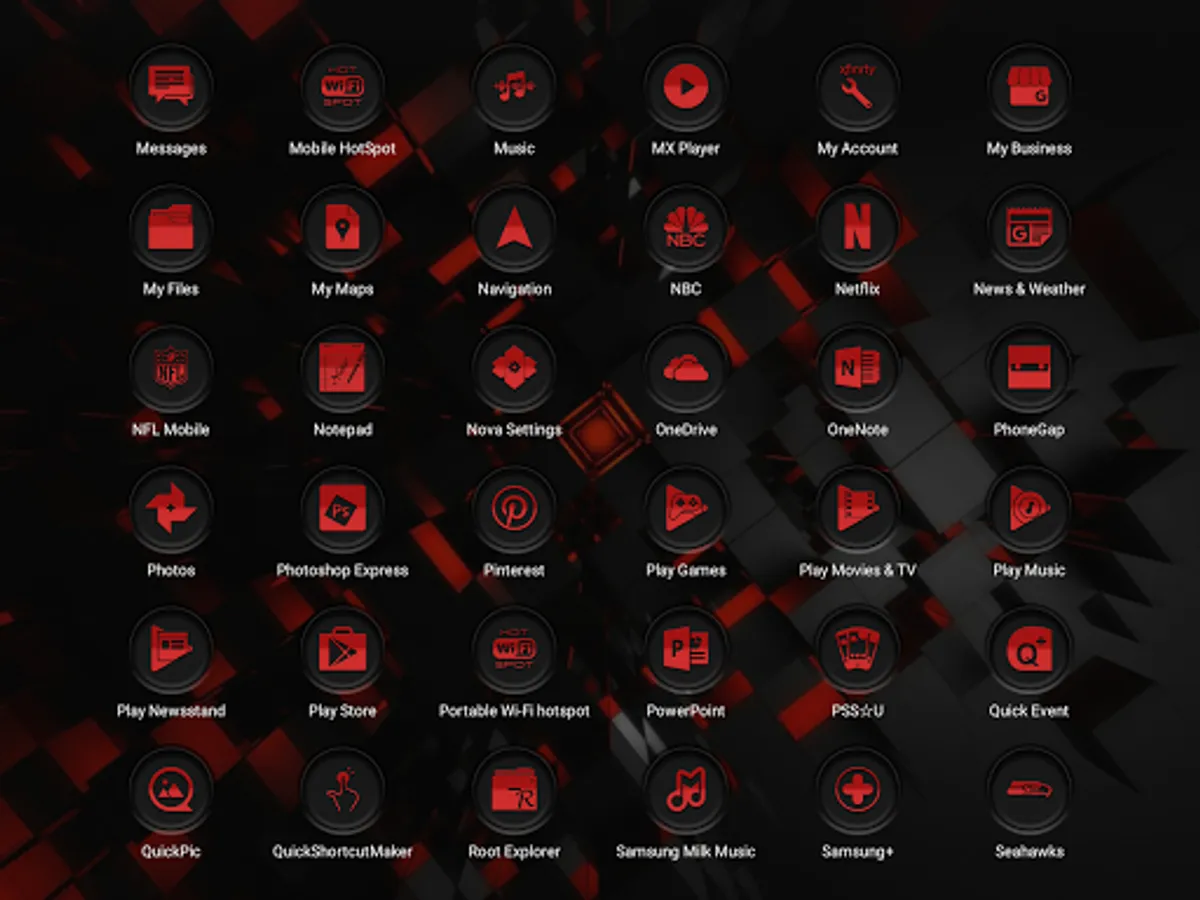The width and height of the screenshot is (1200, 900).
Task: Open the Pinterest P icon
Action: 514,510
